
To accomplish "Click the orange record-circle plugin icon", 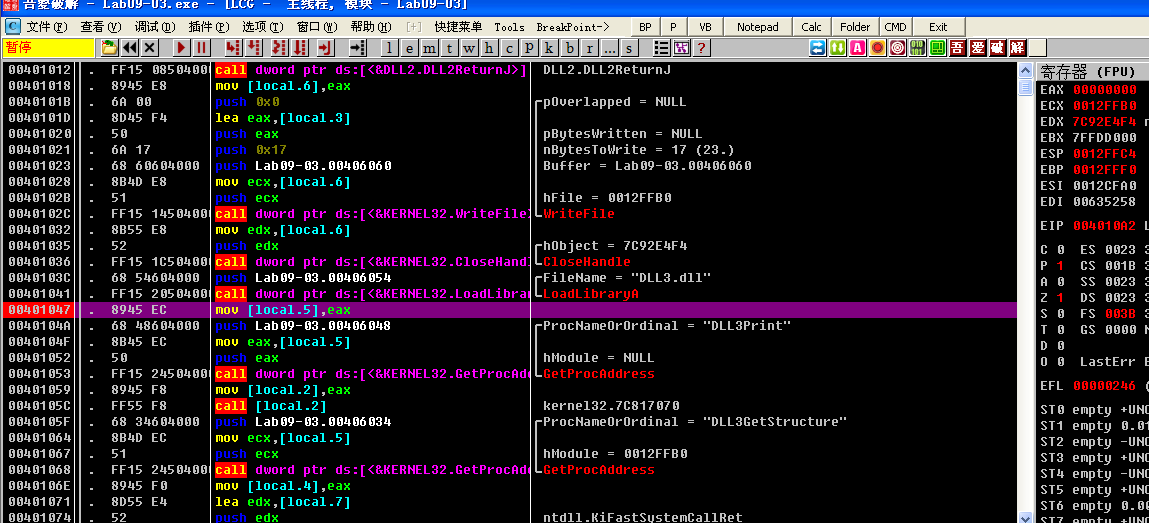I will pos(877,48).
